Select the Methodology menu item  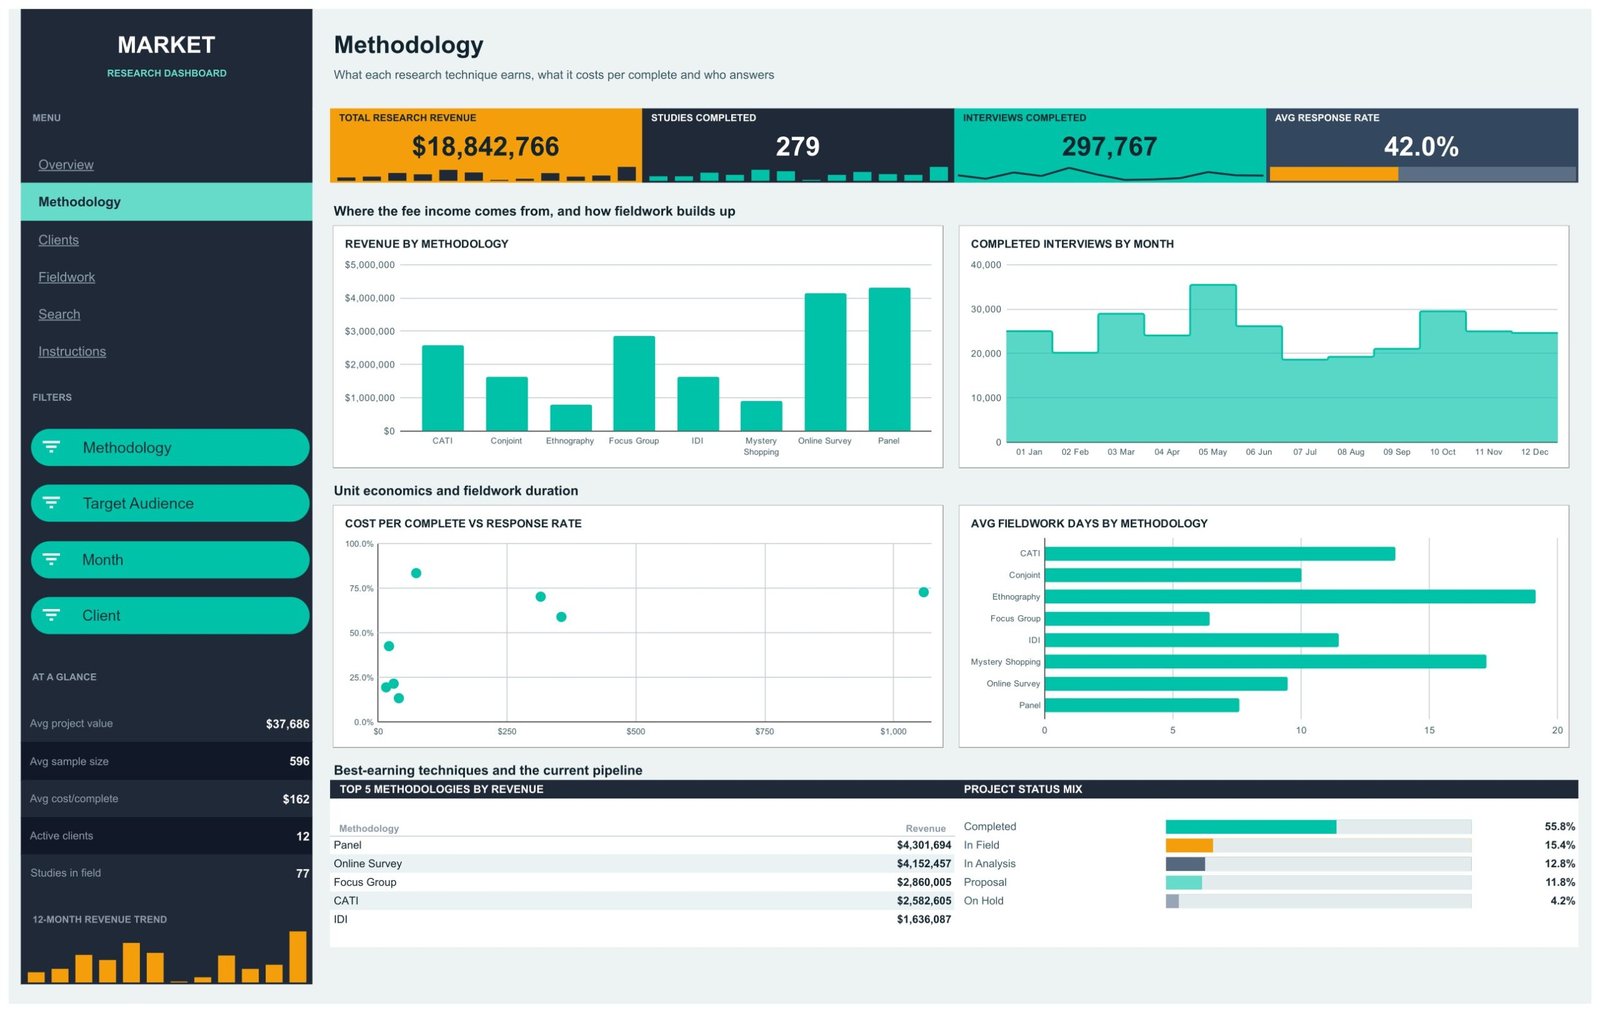tap(166, 202)
